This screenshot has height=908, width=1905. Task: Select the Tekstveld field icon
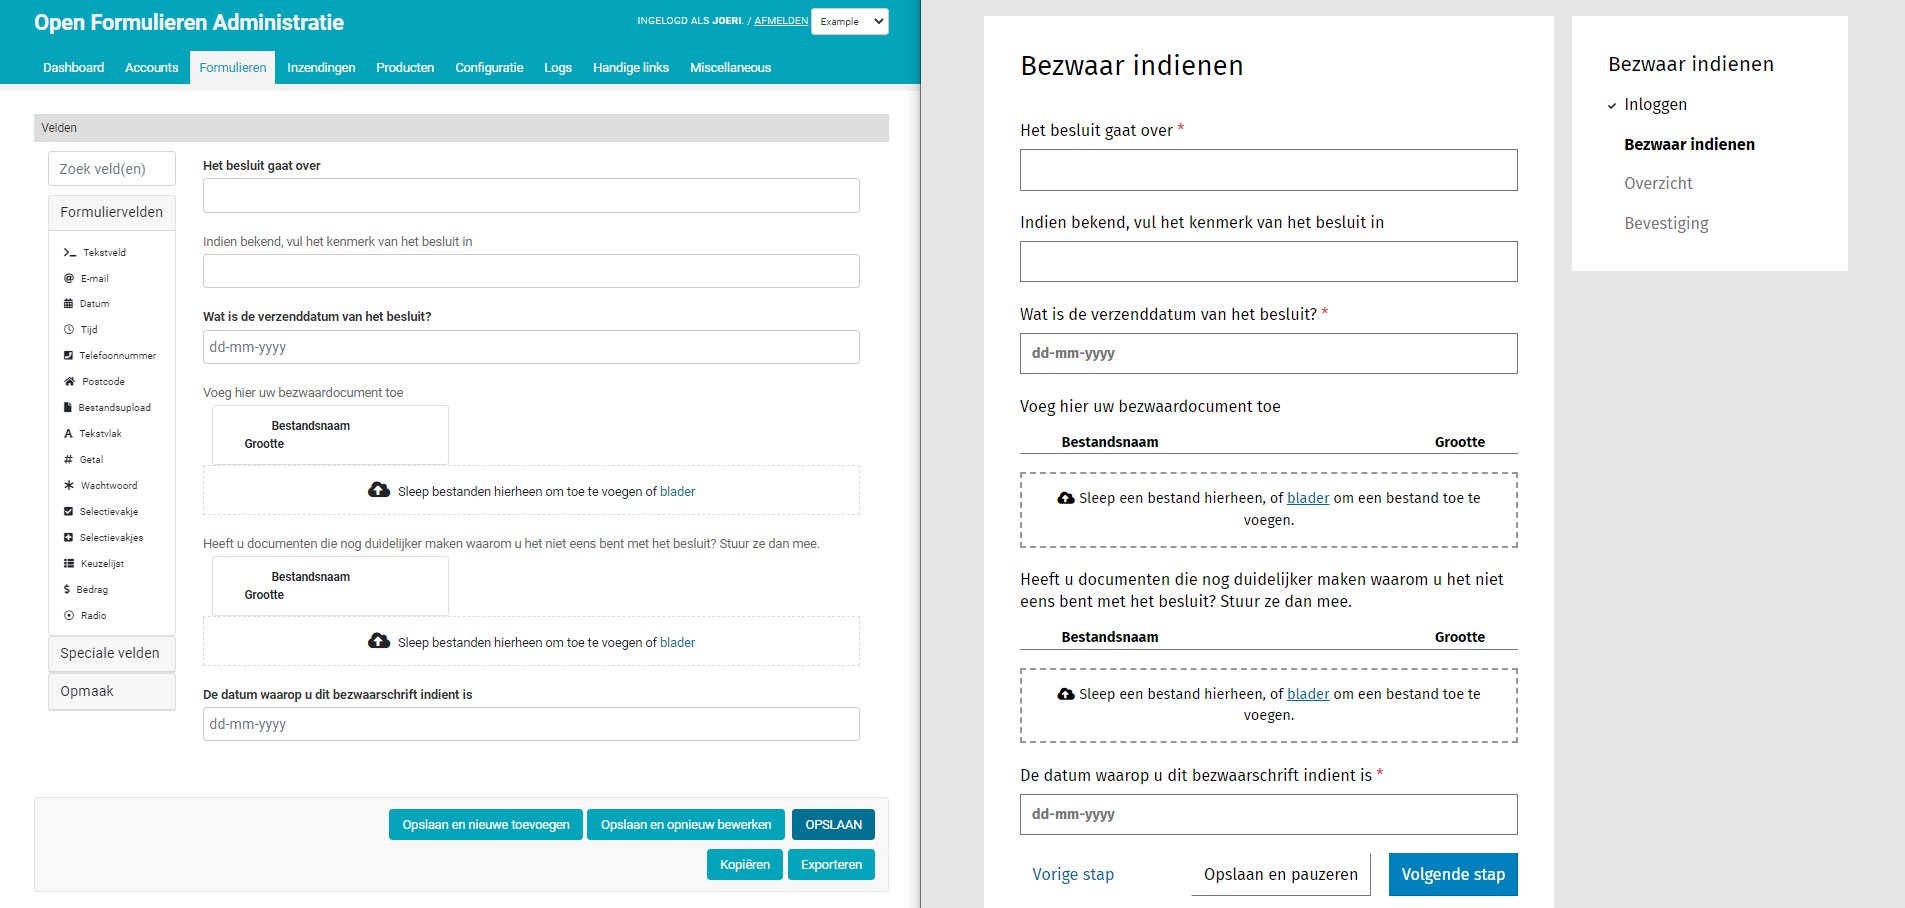point(70,253)
